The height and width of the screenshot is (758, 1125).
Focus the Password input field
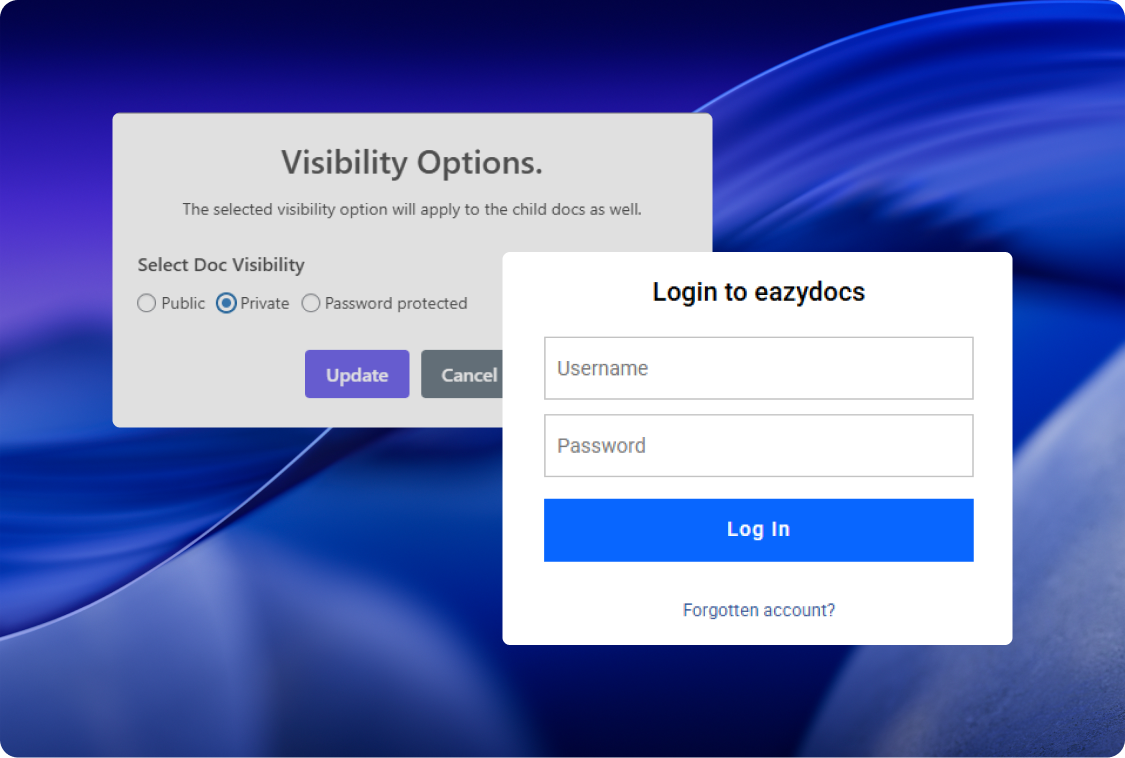(x=758, y=446)
